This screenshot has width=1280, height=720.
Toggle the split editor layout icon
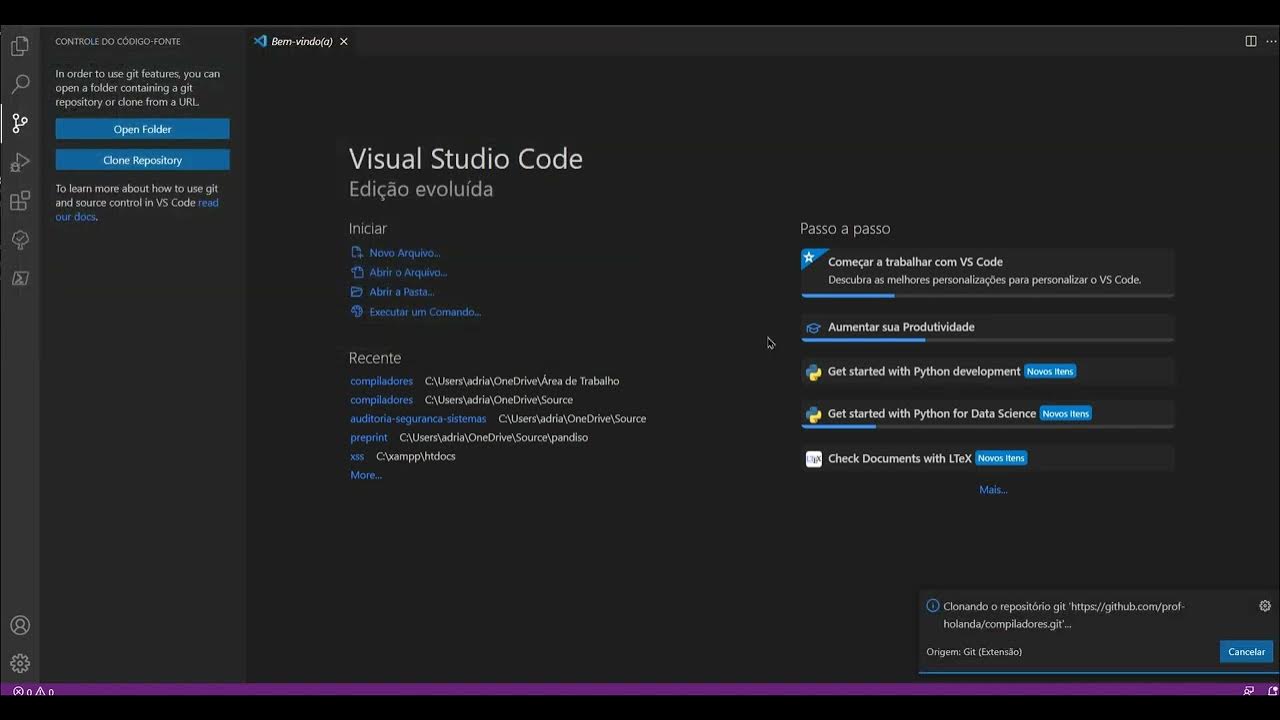pyautogui.click(x=1251, y=41)
